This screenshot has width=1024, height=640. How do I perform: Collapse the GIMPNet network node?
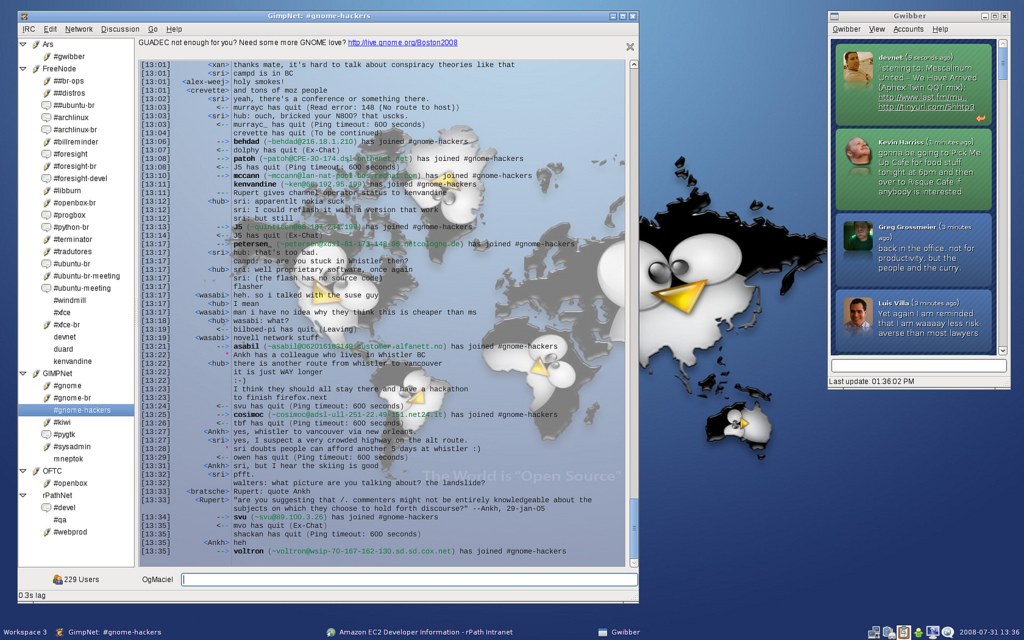pos(24,373)
